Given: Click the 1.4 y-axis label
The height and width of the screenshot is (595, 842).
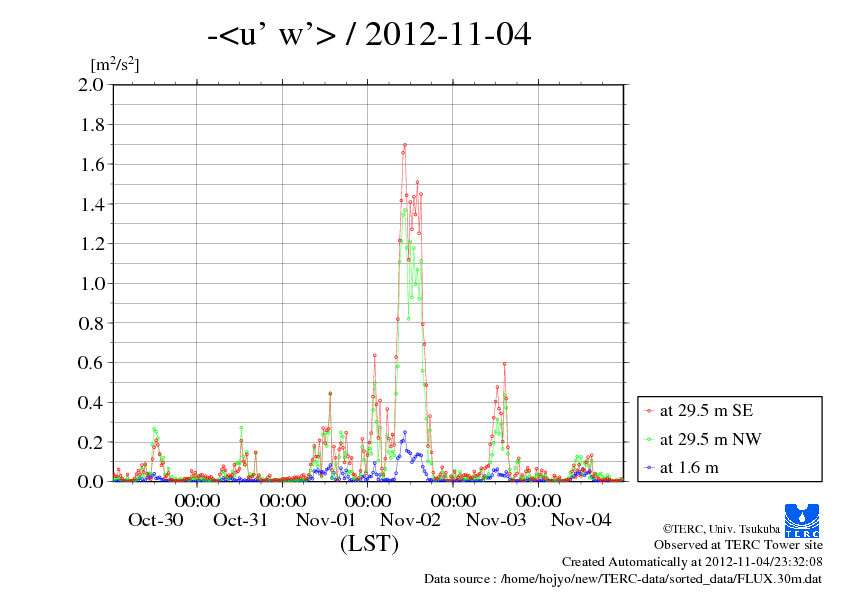Looking at the screenshot, I should [92, 204].
